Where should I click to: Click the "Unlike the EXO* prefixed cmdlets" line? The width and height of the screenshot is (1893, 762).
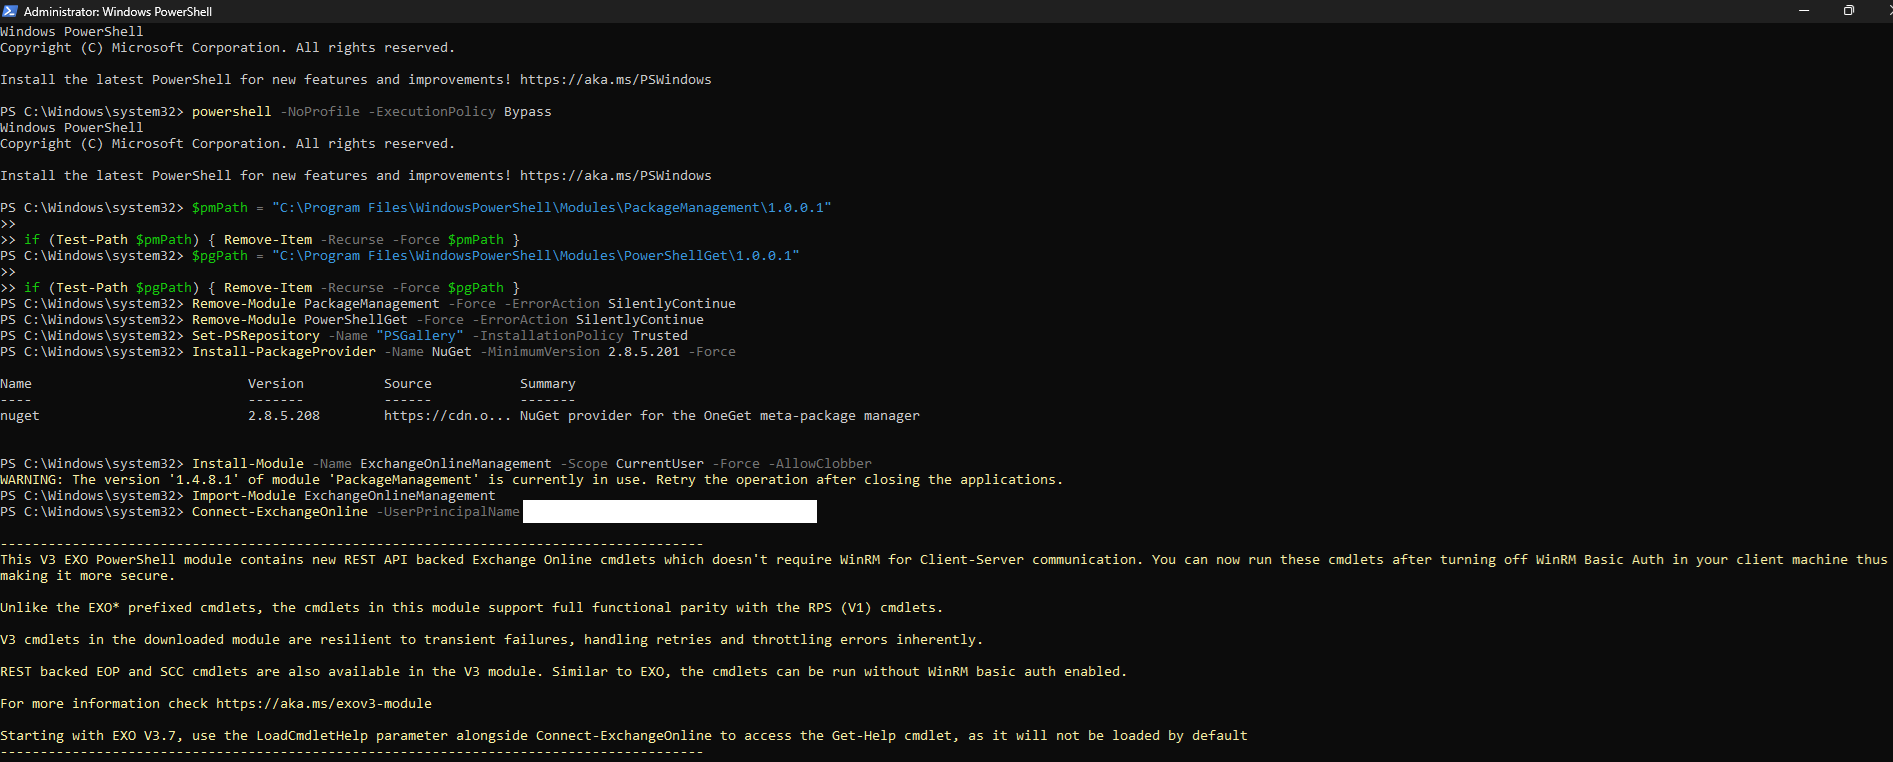(x=472, y=608)
